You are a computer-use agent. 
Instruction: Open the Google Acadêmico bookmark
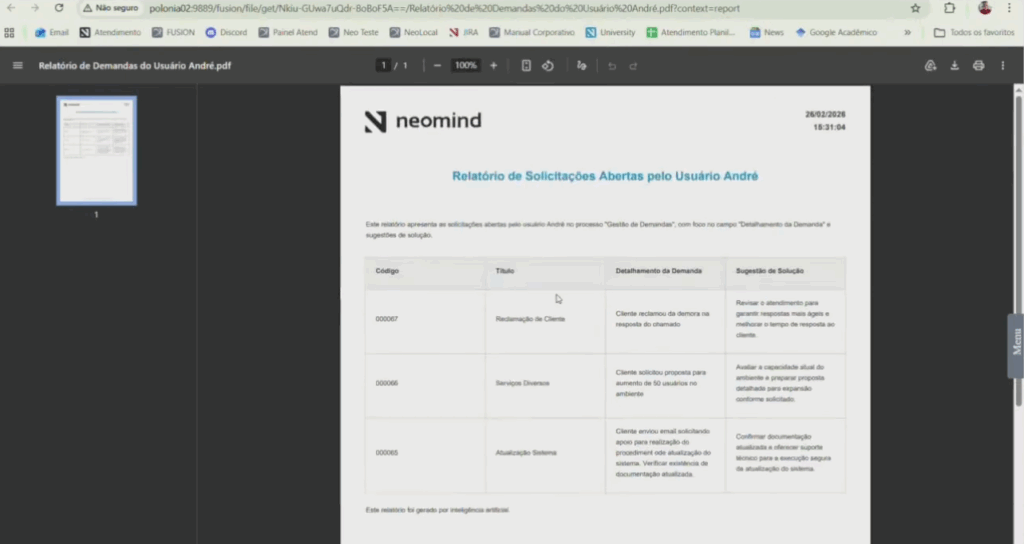836,32
